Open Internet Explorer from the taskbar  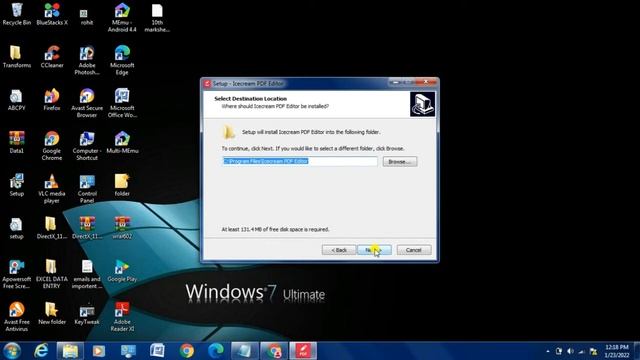[41, 351]
